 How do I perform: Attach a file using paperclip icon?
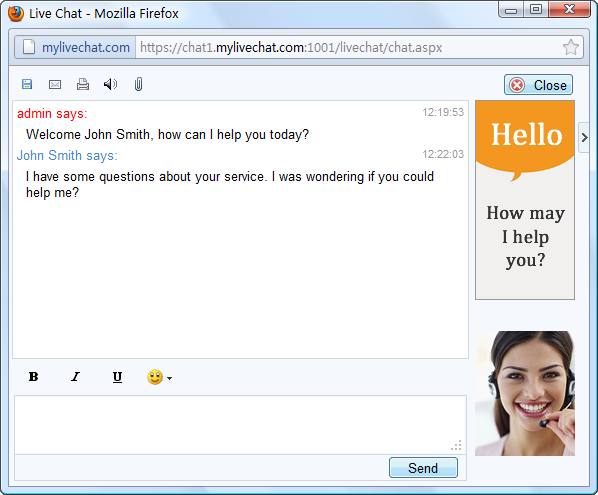click(138, 84)
